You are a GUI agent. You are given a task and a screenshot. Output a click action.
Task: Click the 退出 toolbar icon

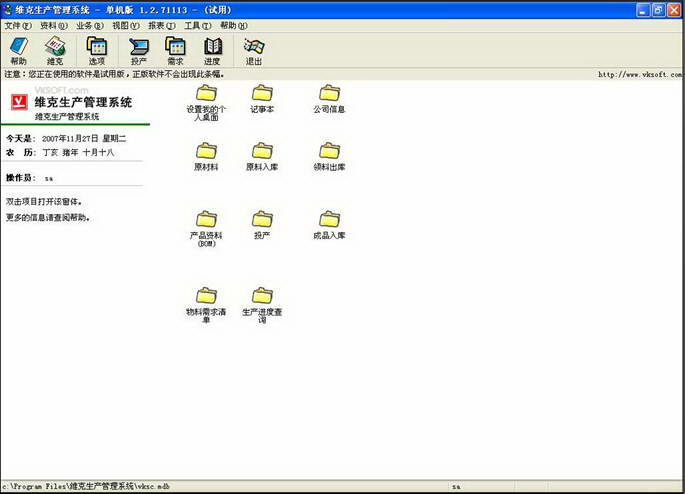[x=254, y=51]
